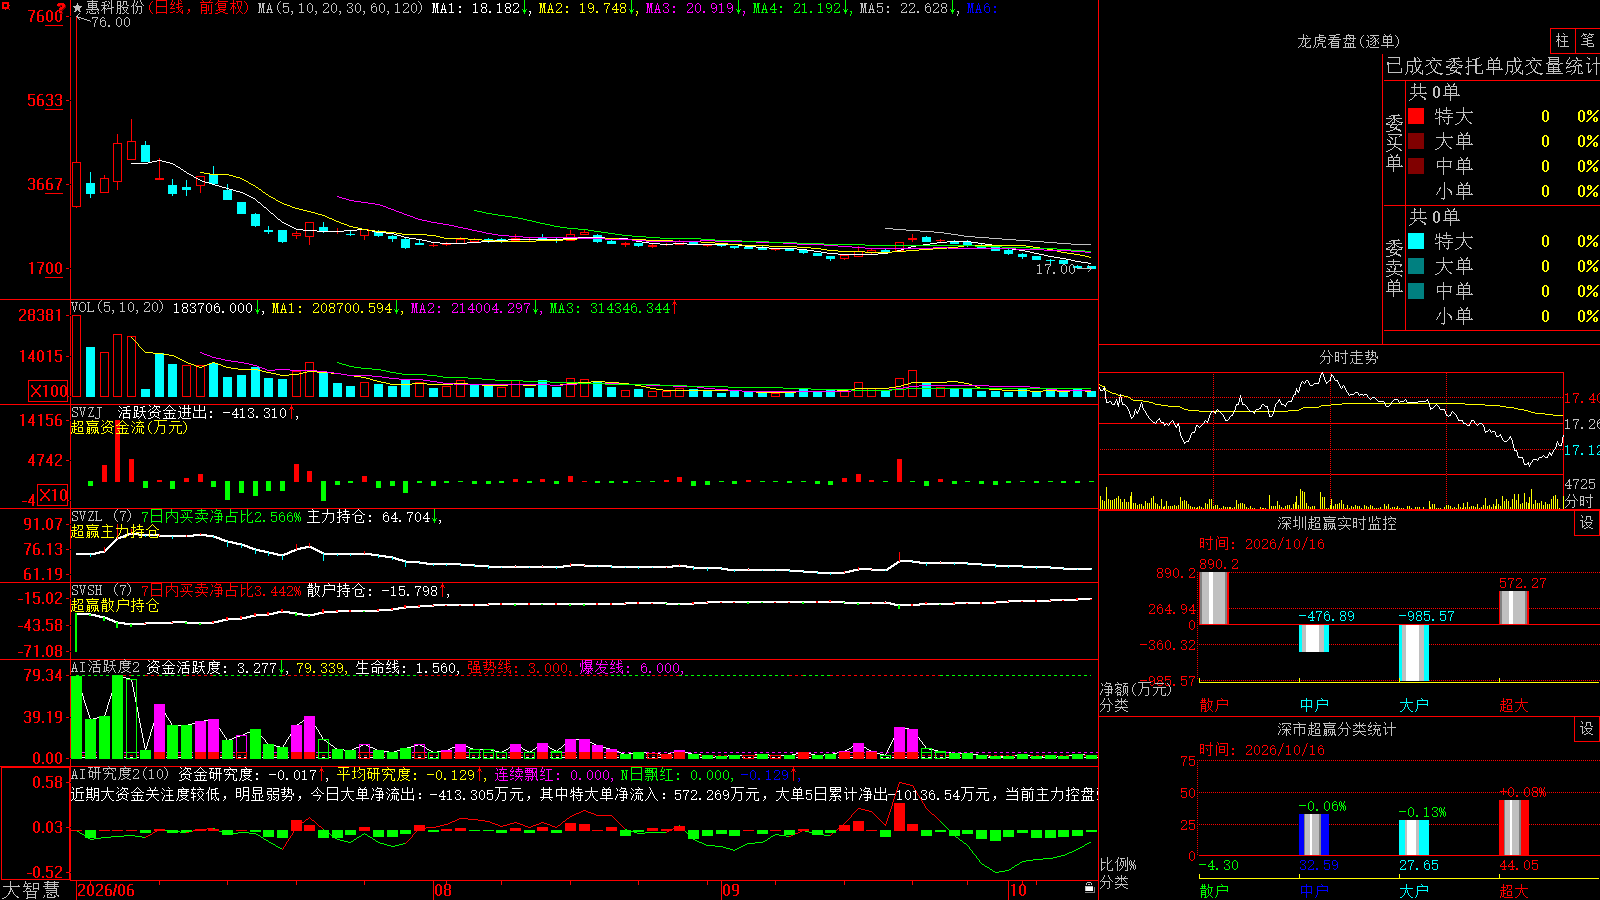Click the 深圳超赢实时监控 panel title
1600x900 pixels.
(x=1336, y=523)
